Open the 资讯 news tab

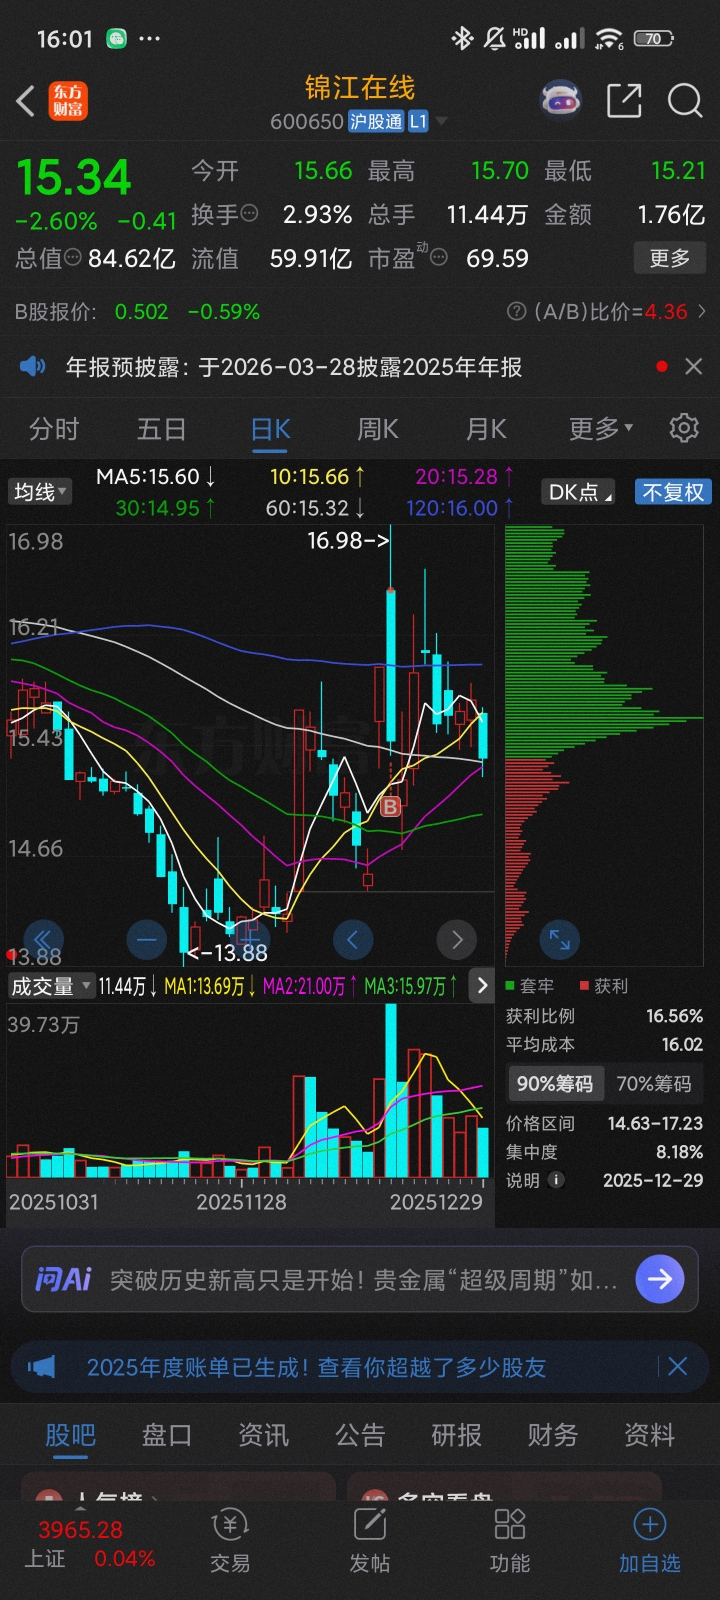tap(263, 1435)
